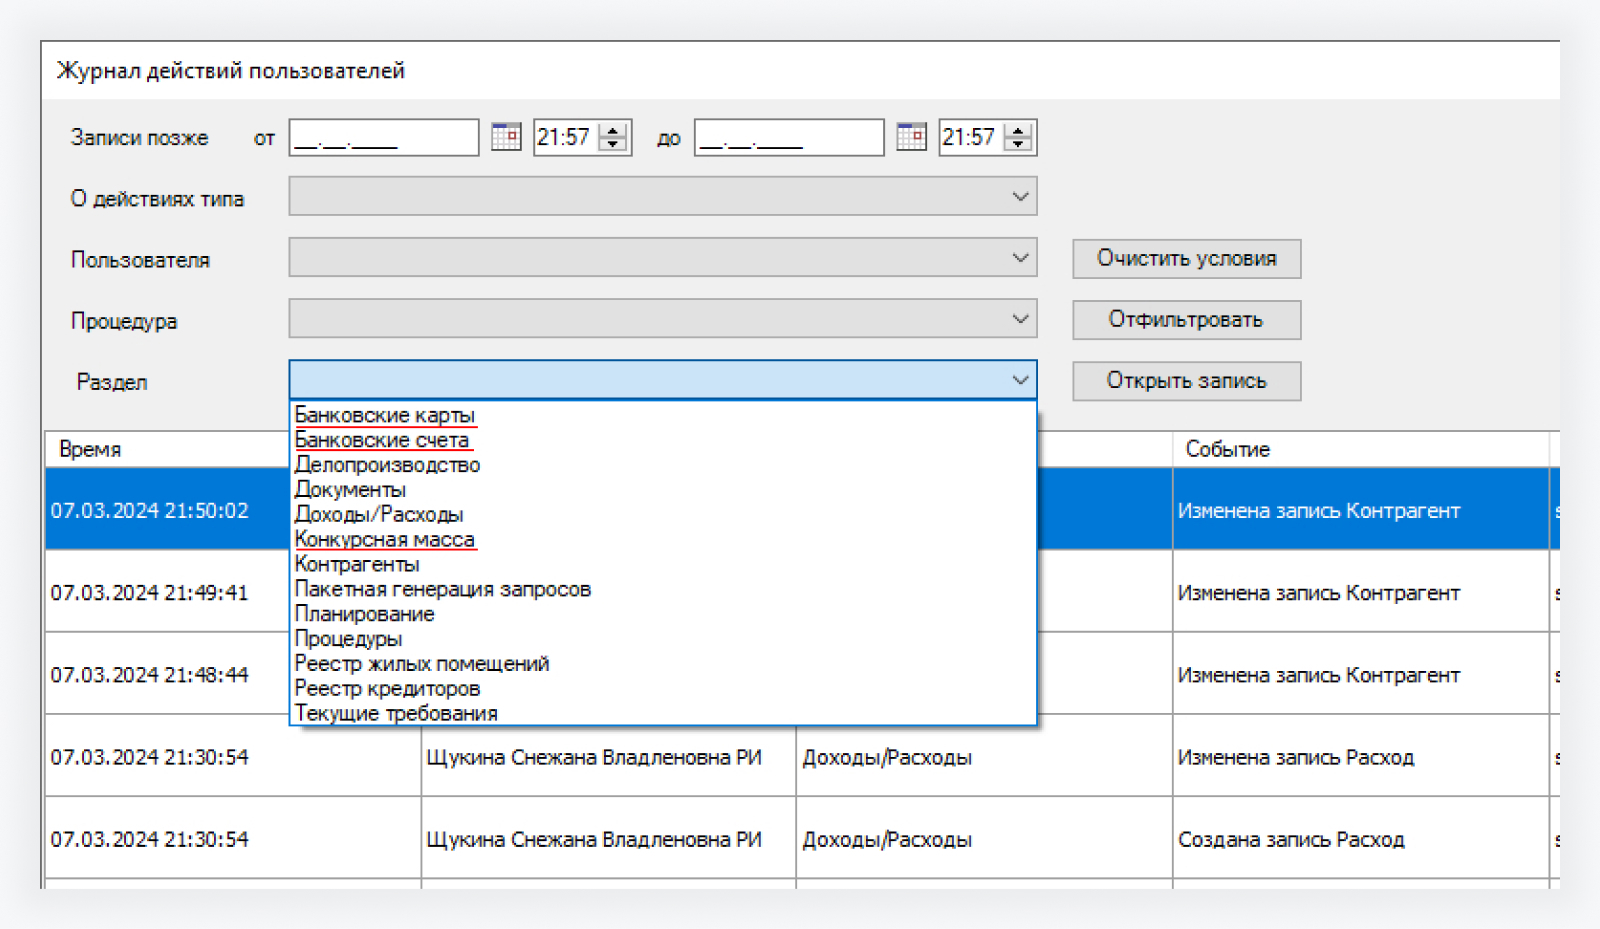Click the 'до' date input field

pos(789,137)
